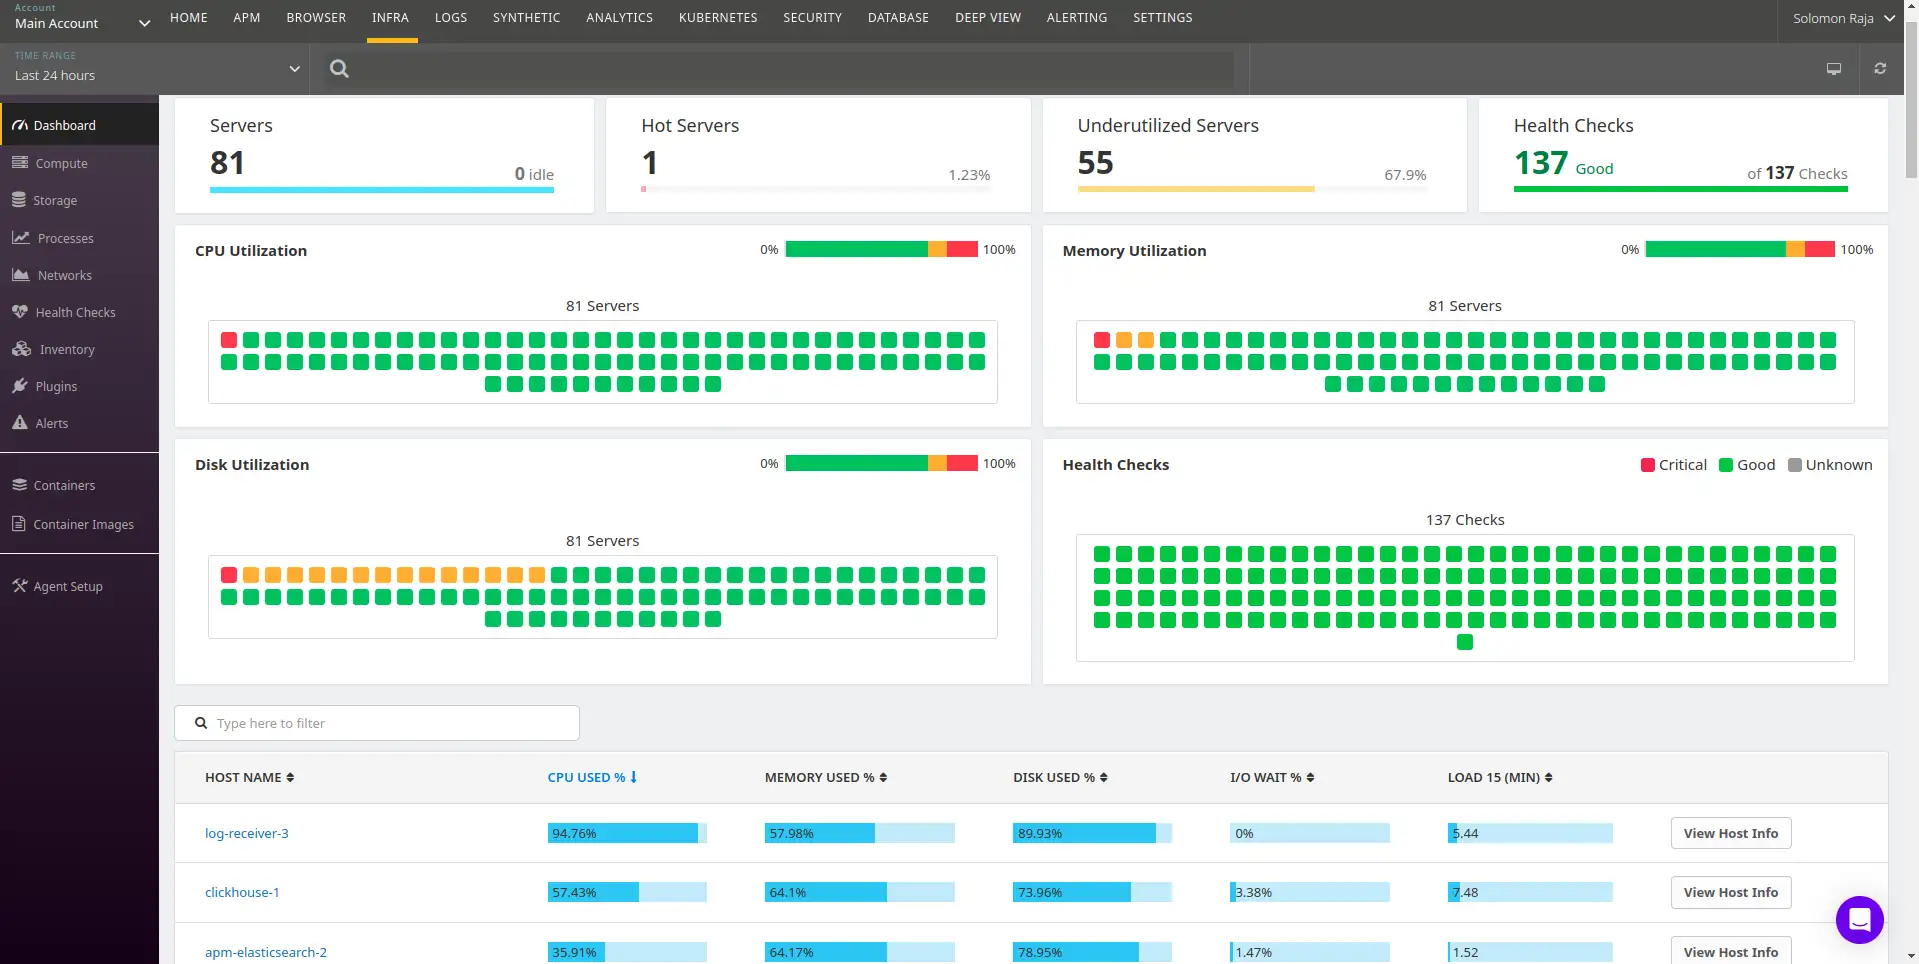Sort table by Memory Used %
This screenshot has width=1919, height=964.
[x=826, y=777]
